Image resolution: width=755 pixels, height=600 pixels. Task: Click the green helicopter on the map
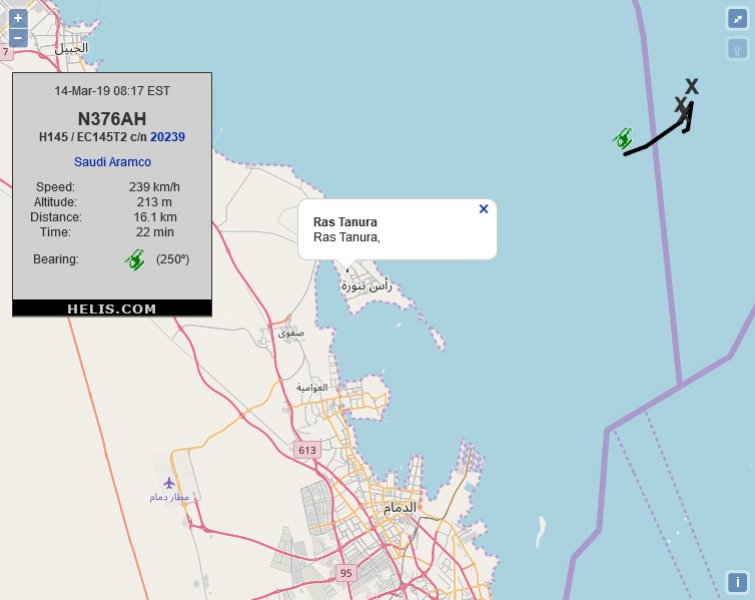click(x=623, y=138)
